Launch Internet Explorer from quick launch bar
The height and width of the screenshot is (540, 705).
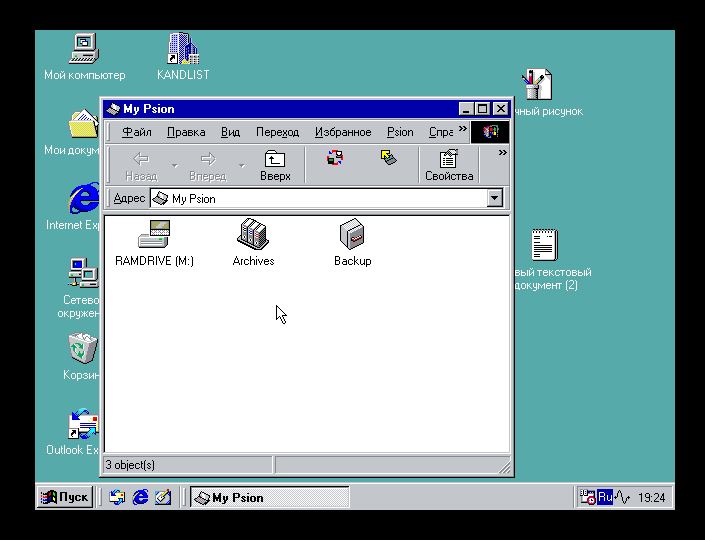(140, 497)
